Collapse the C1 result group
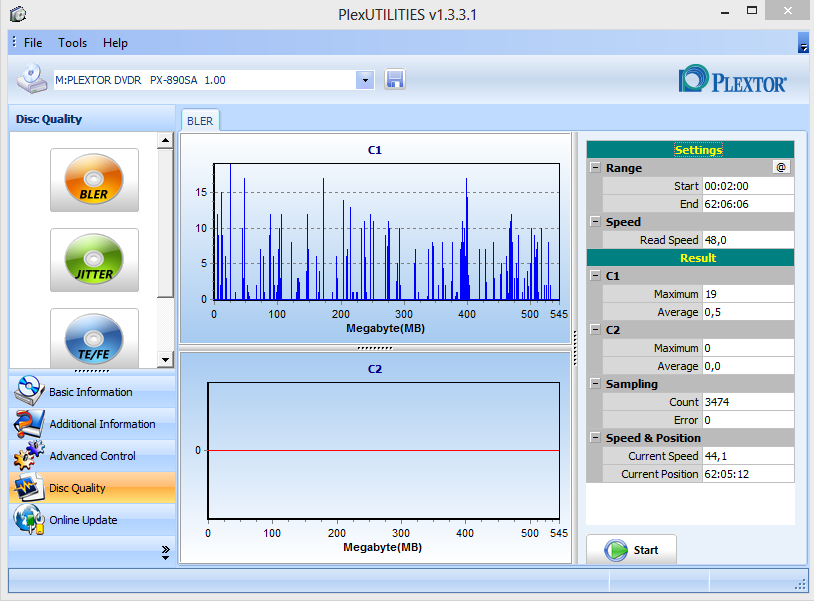This screenshot has width=814, height=601. [595, 275]
